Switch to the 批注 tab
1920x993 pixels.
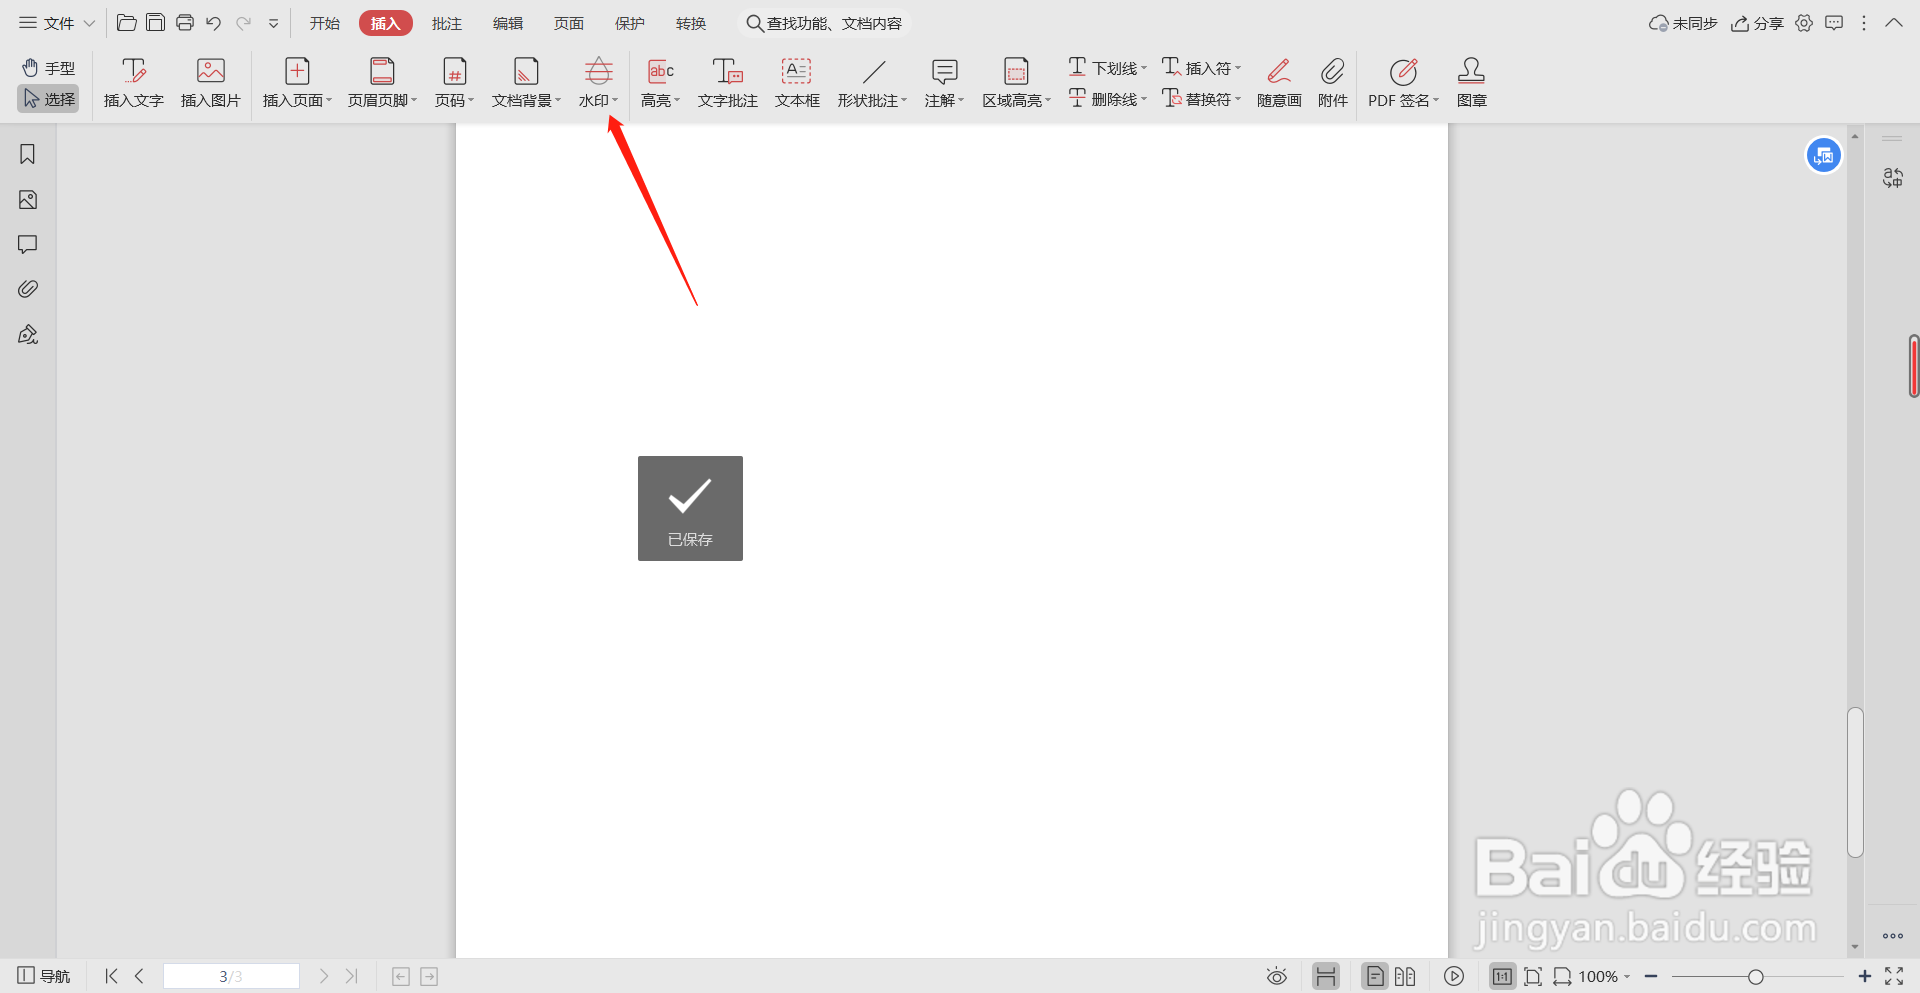pos(447,23)
